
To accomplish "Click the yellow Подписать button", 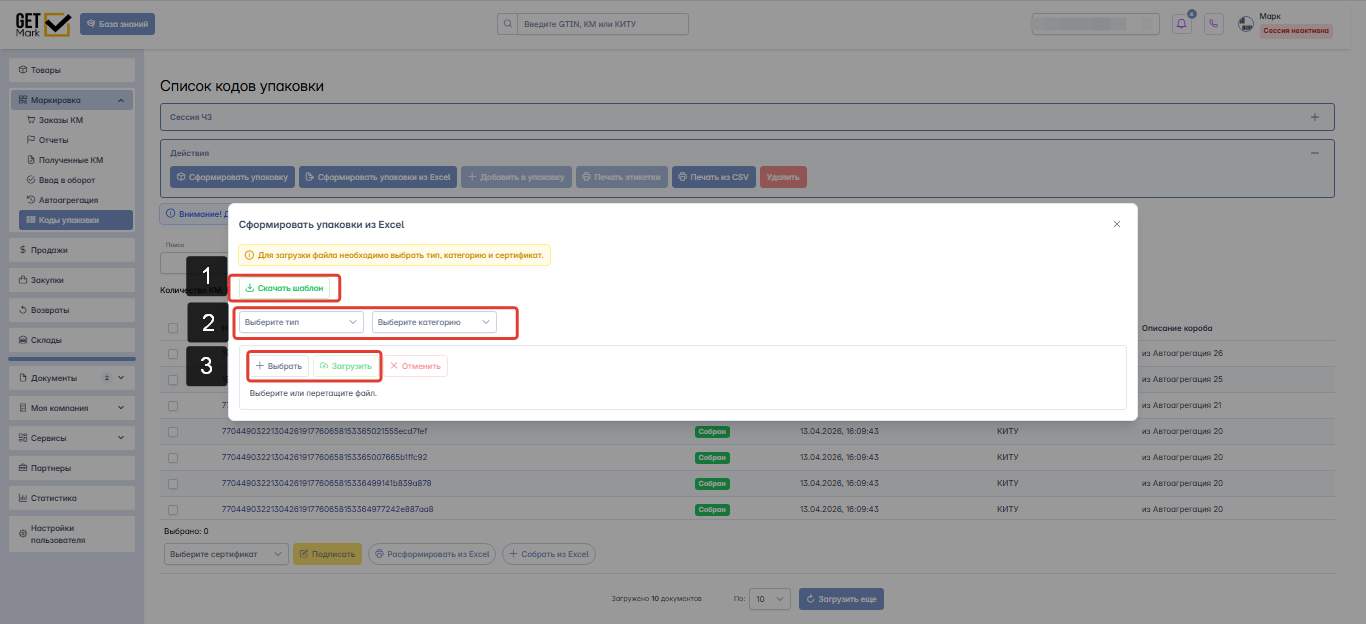I will [327, 554].
